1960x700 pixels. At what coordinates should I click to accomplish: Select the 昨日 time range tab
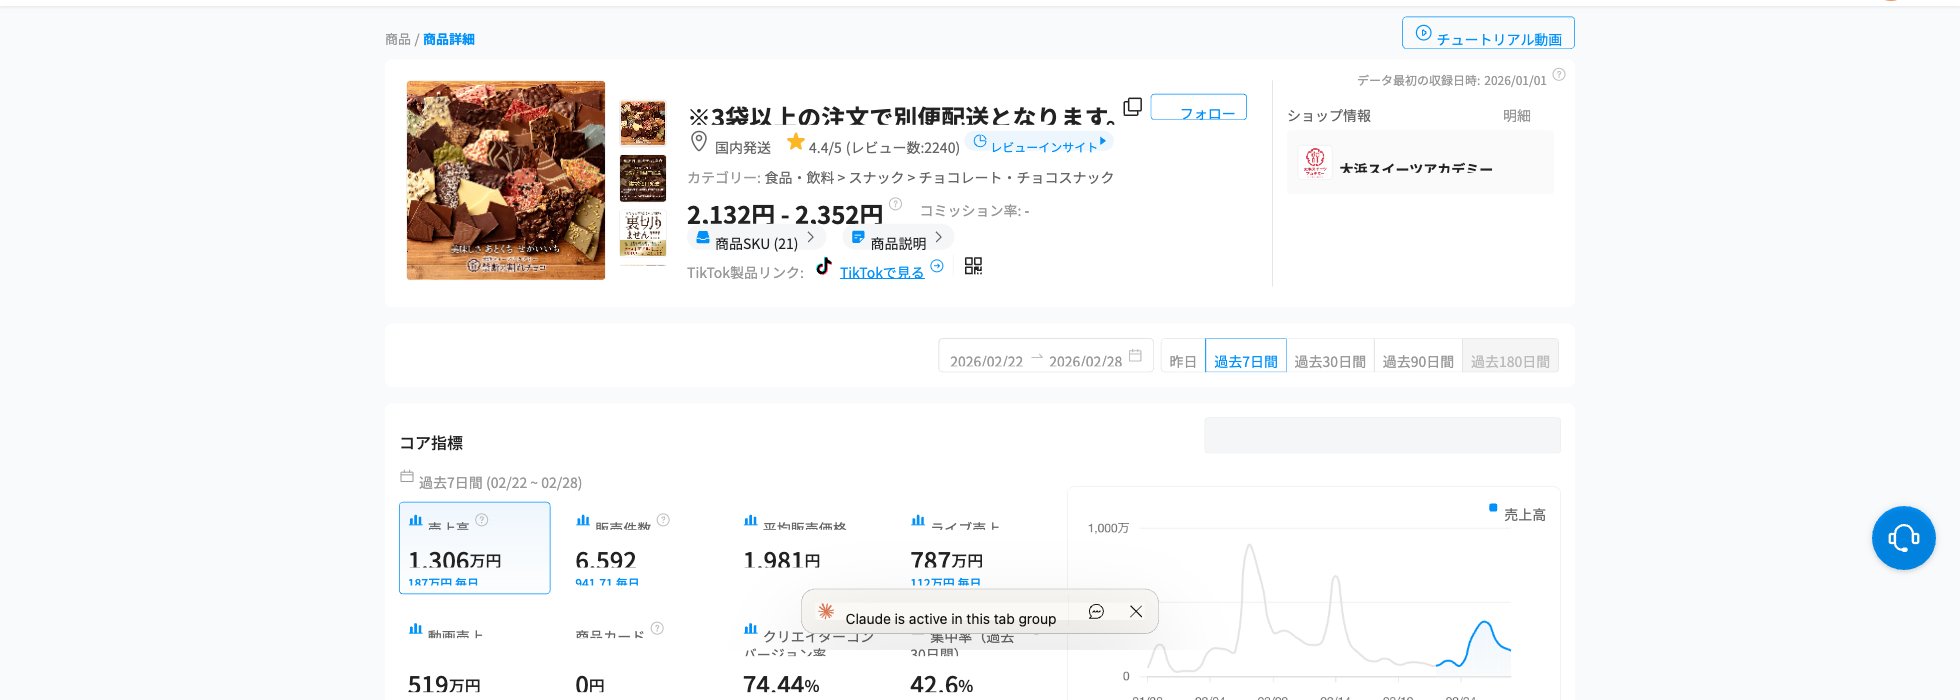point(1183,357)
